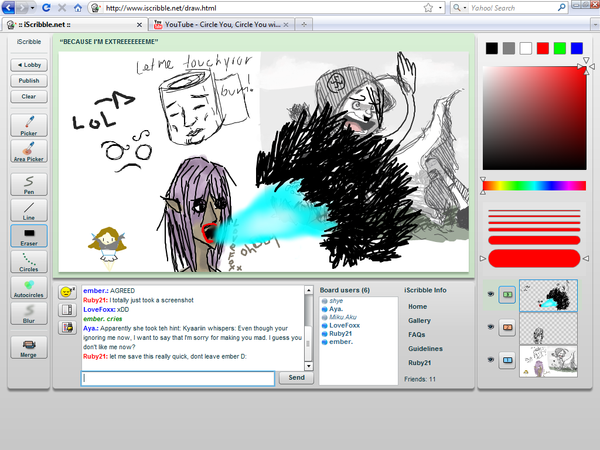Select the Area Picker tool
This screenshot has height=450, width=600.
(29, 151)
